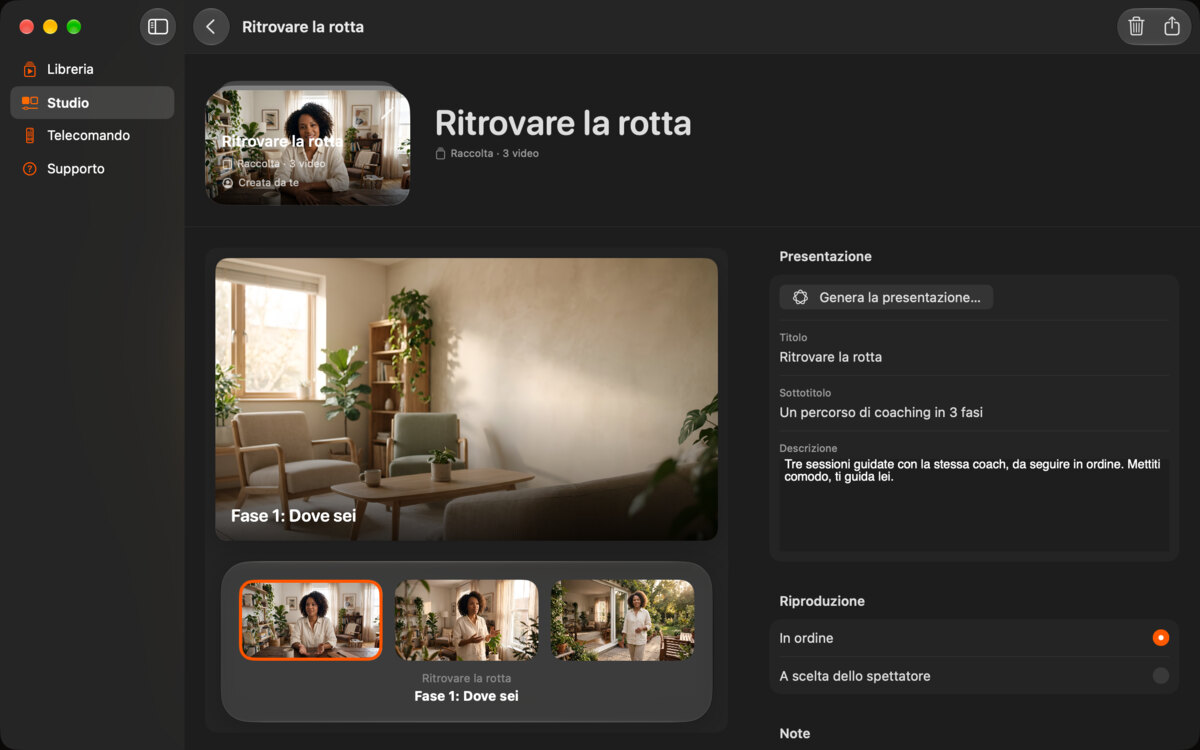Click the Supporto help icon
Viewport: 1200px width, 750px height.
click(x=30, y=169)
